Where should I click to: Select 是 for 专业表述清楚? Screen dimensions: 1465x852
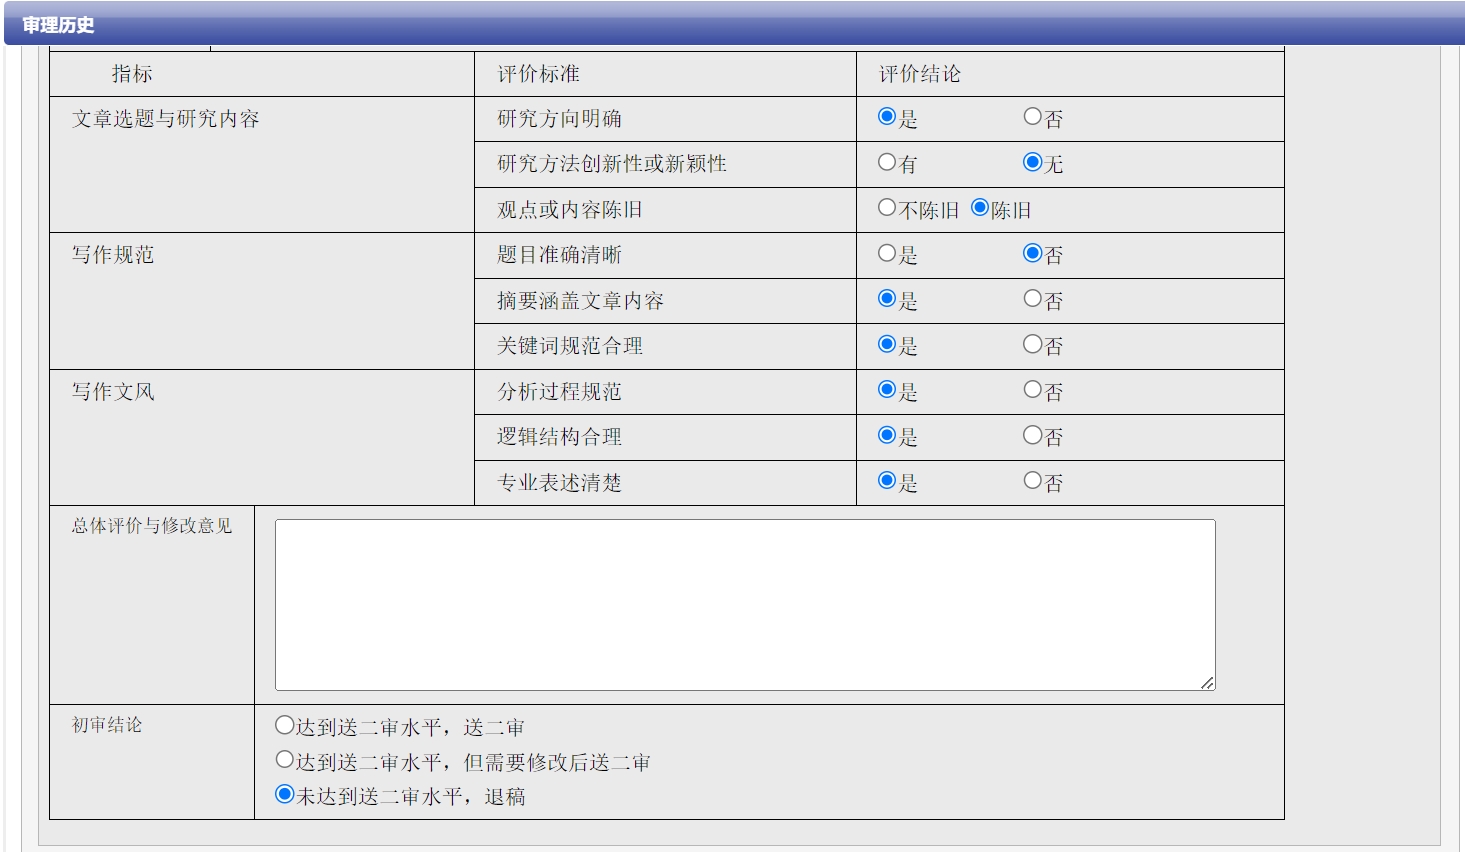click(887, 481)
